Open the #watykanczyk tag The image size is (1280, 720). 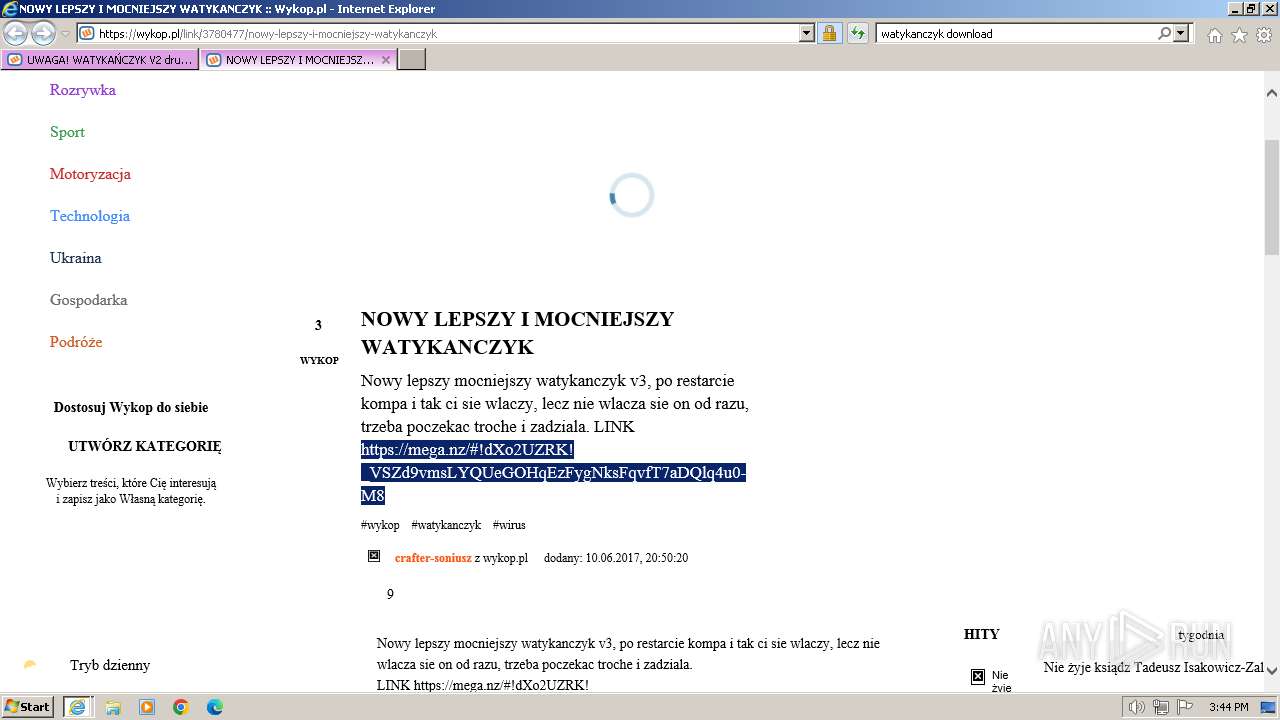click(x=446, y=525)
